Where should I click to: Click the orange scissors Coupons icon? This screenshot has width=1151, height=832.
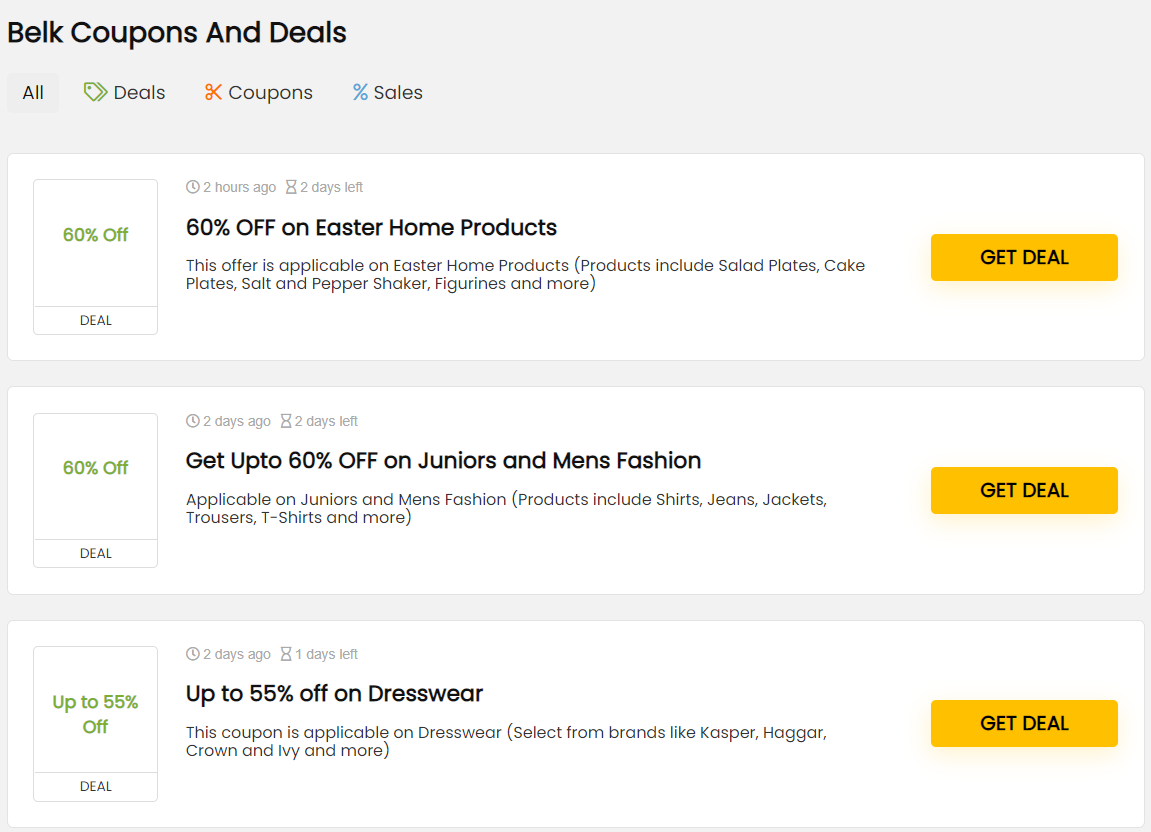[213, 93]
